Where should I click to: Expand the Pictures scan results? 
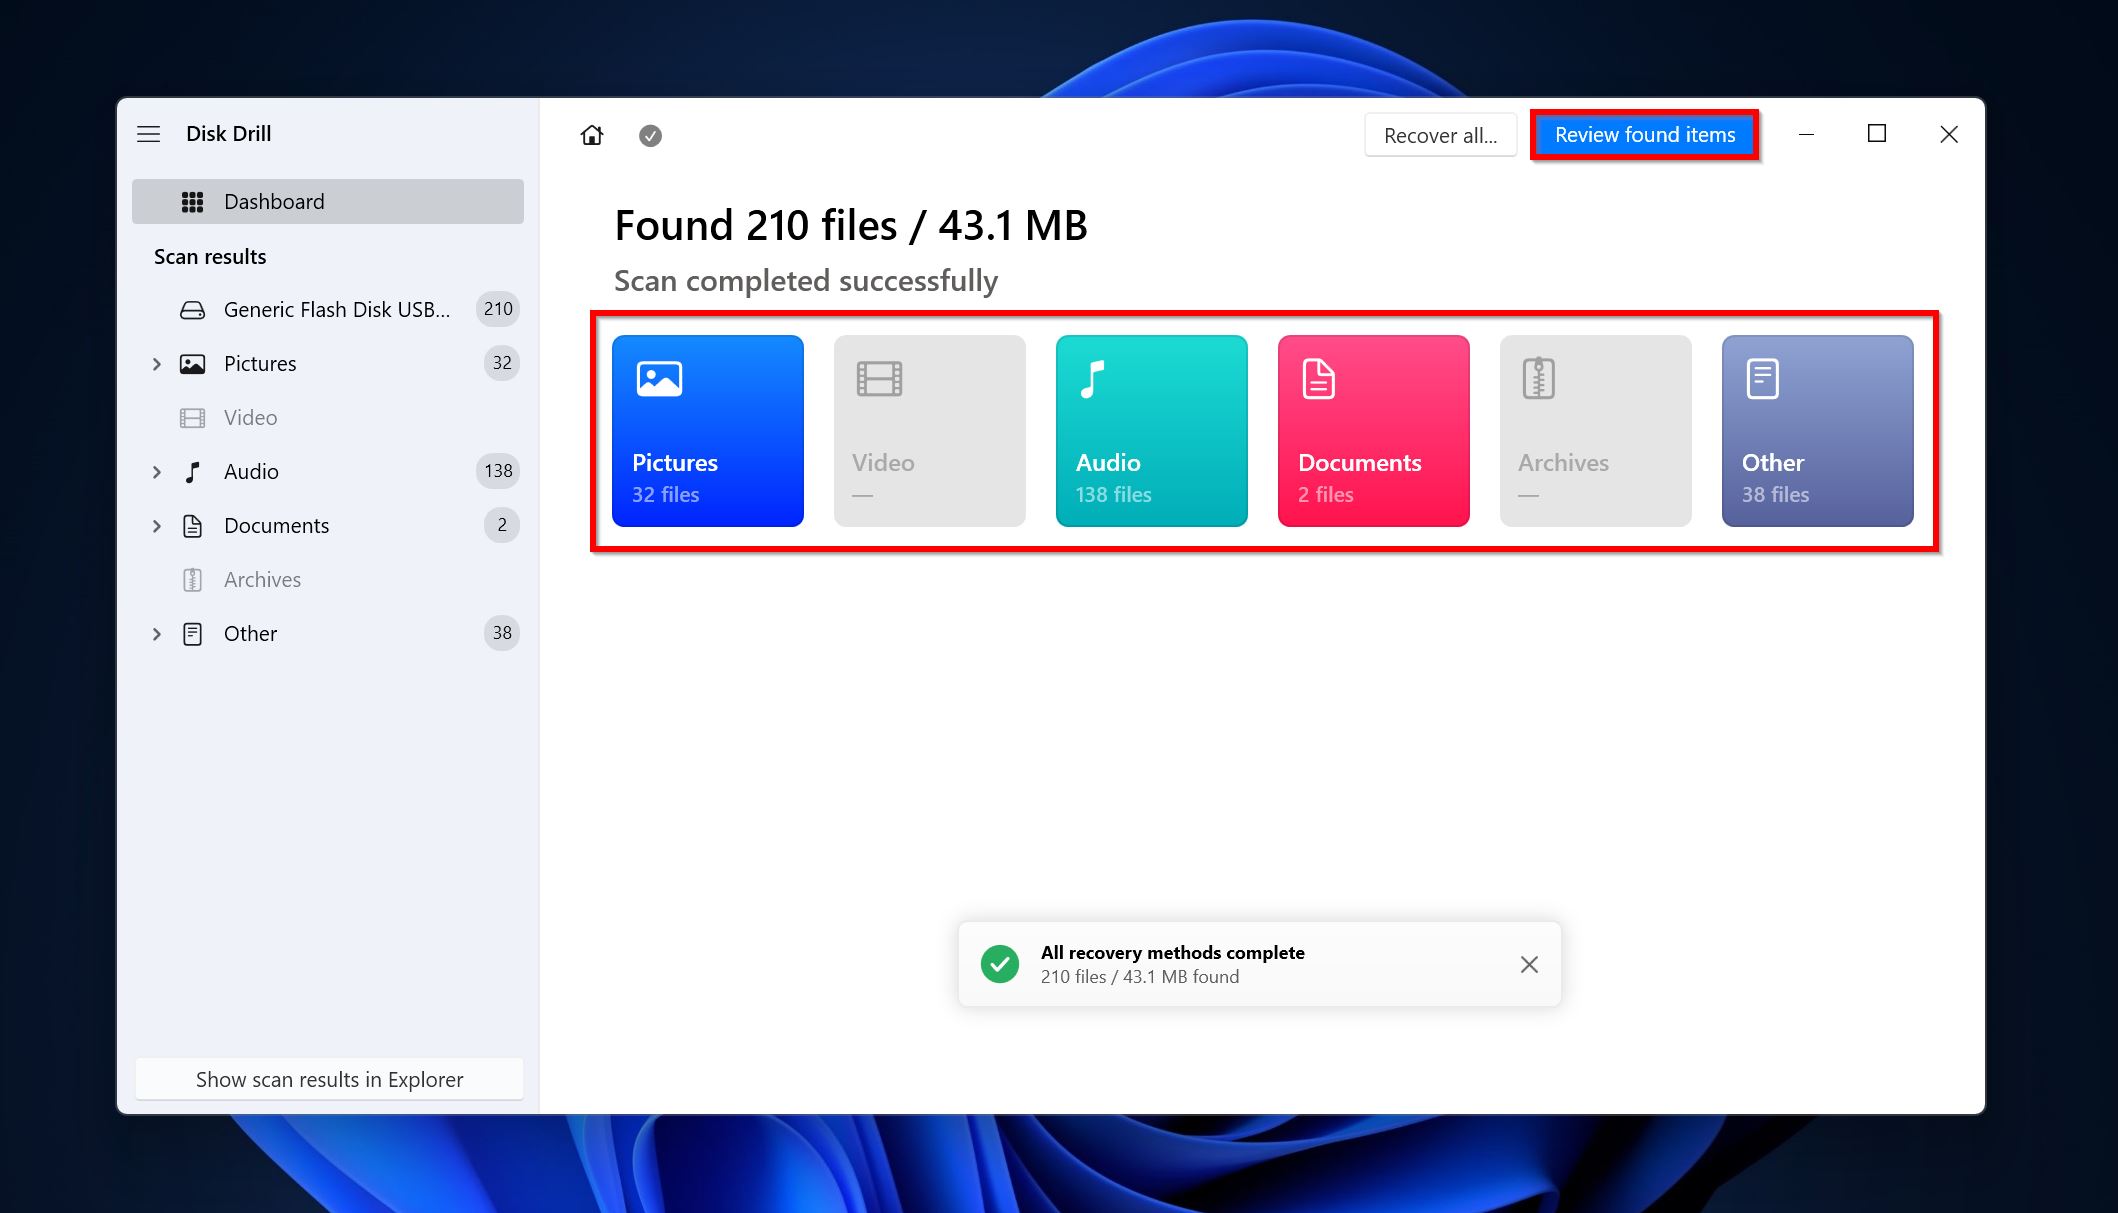pyautogui.click(x=157, y=364)
